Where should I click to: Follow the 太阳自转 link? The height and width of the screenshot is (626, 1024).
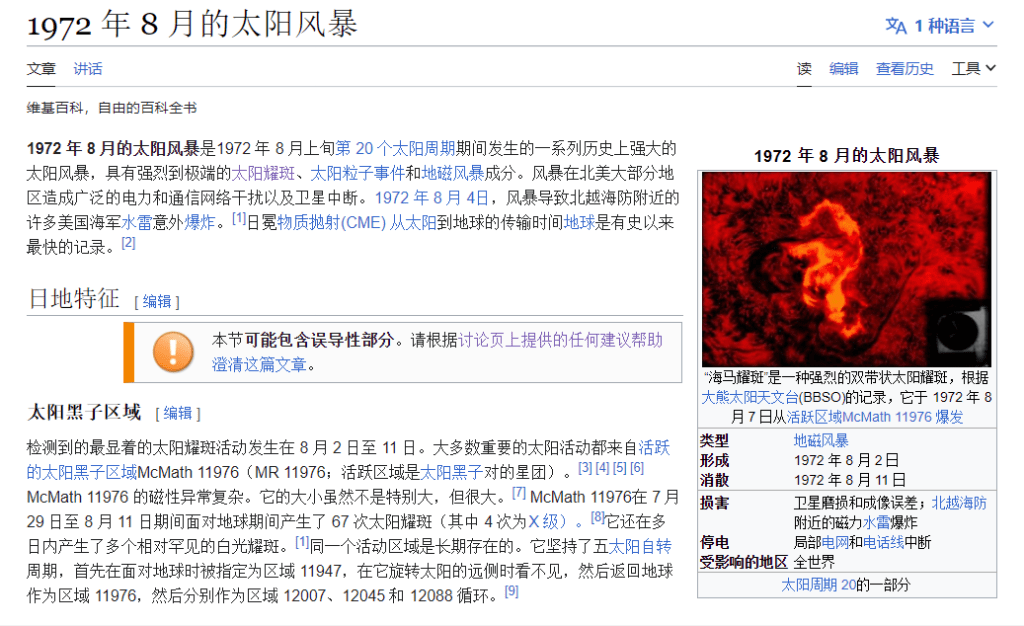639,547
